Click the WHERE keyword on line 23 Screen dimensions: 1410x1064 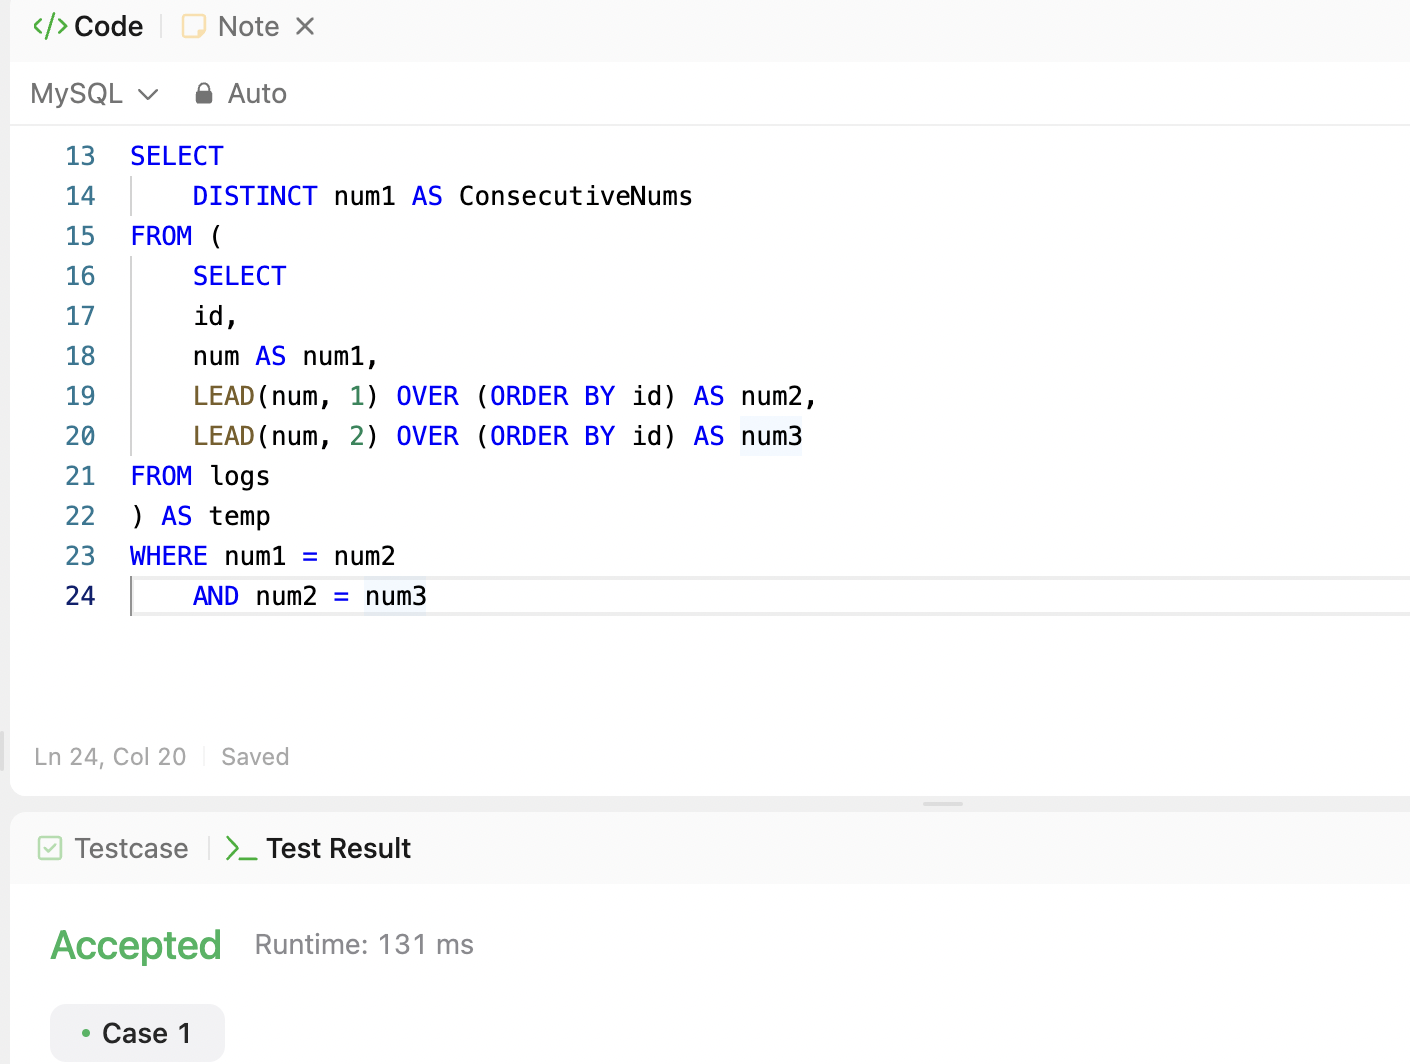[169, 556]
